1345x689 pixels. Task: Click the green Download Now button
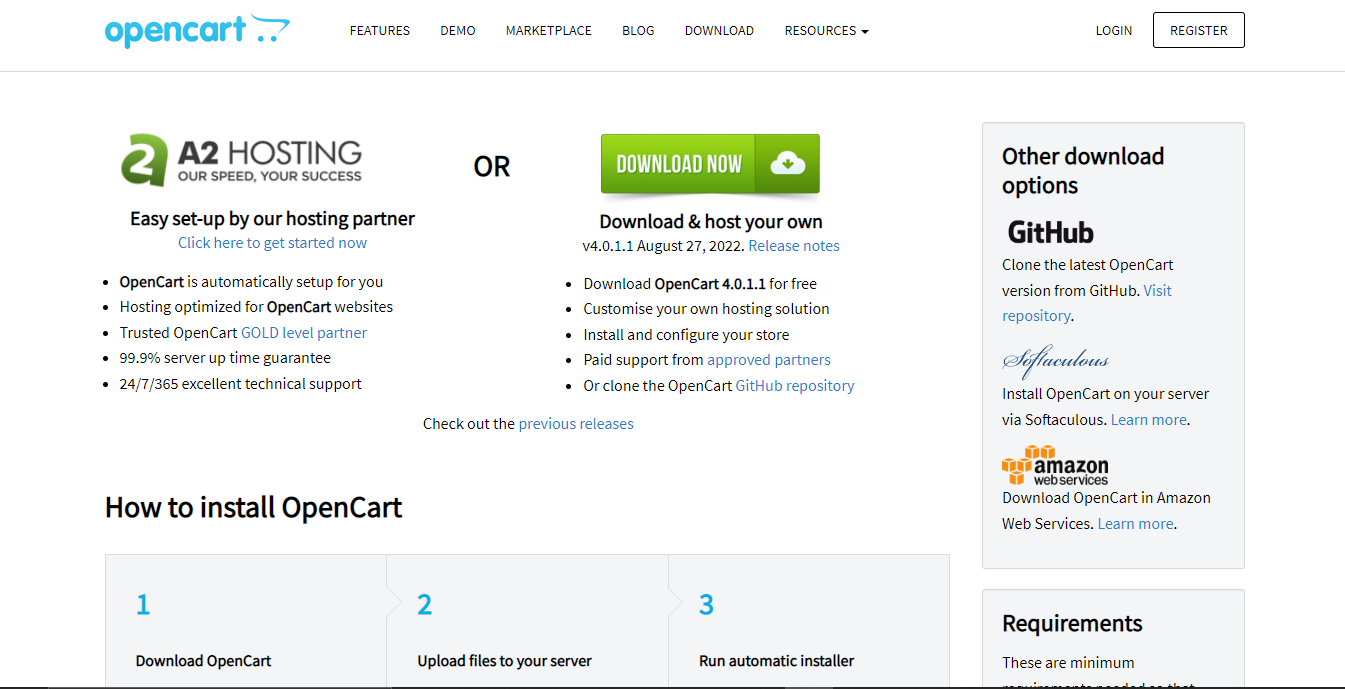[x=710, y=164]
